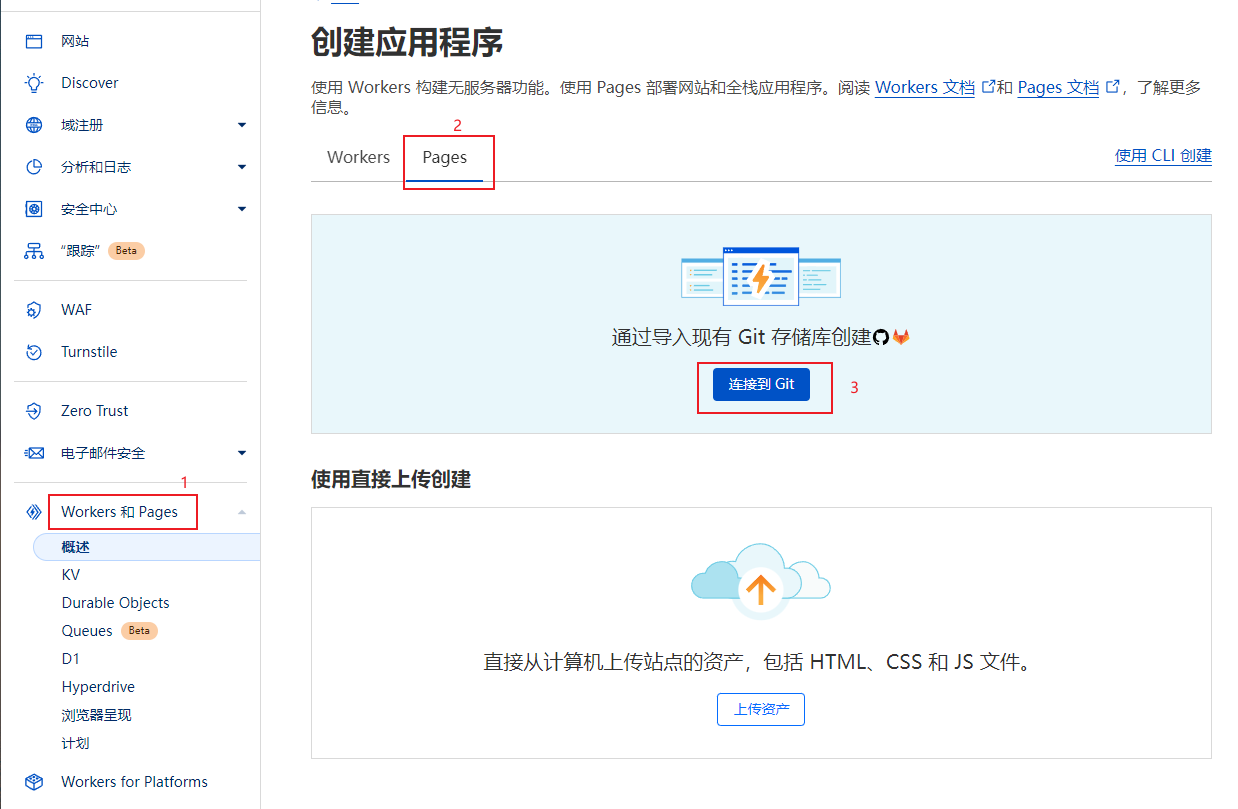The width and height of the screenshot is (1238, 809).
Task: Follow the Workers 文档 link
Action: [x=925, y=87]
